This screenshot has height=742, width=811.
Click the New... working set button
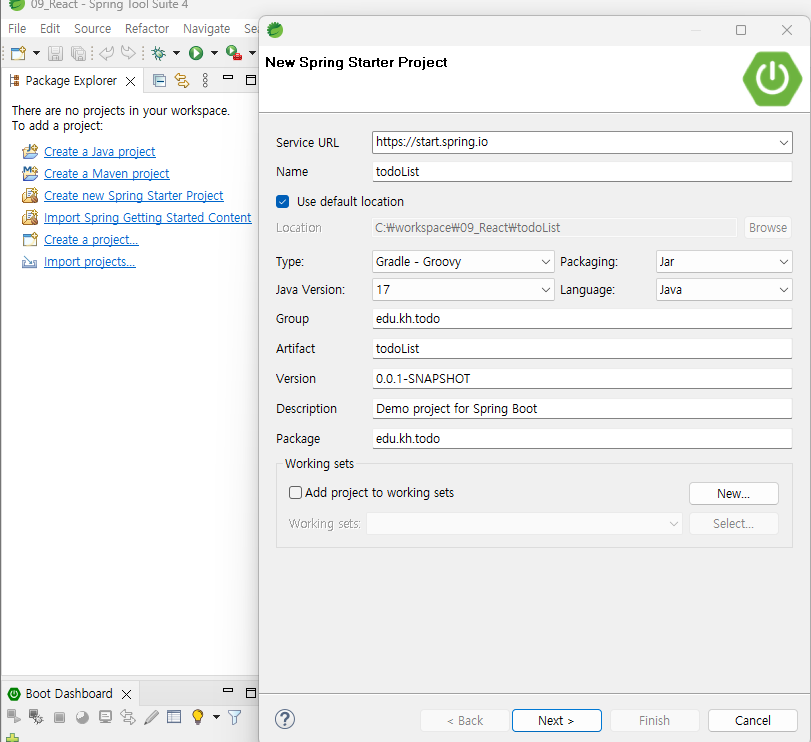click(x=733, y=493)
